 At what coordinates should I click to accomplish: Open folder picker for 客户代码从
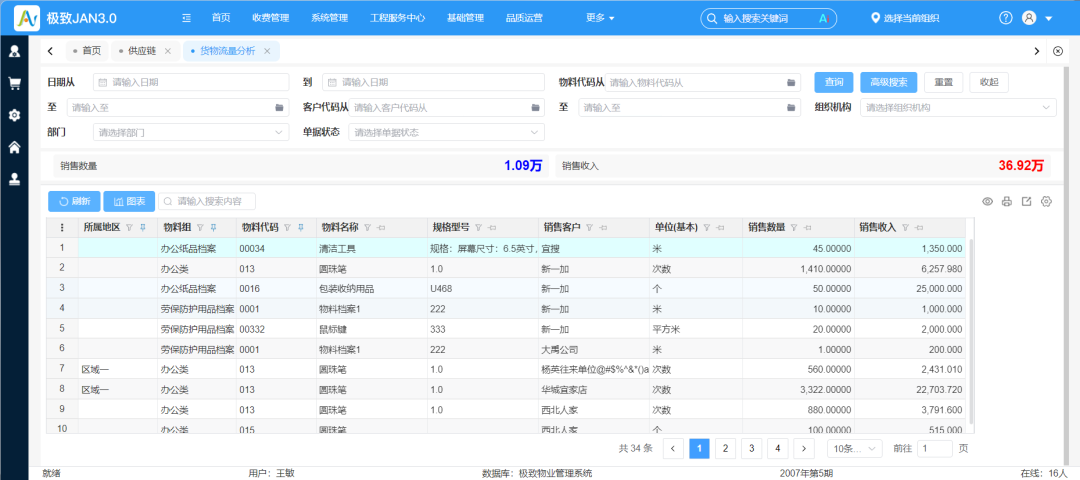pos(535,107)
